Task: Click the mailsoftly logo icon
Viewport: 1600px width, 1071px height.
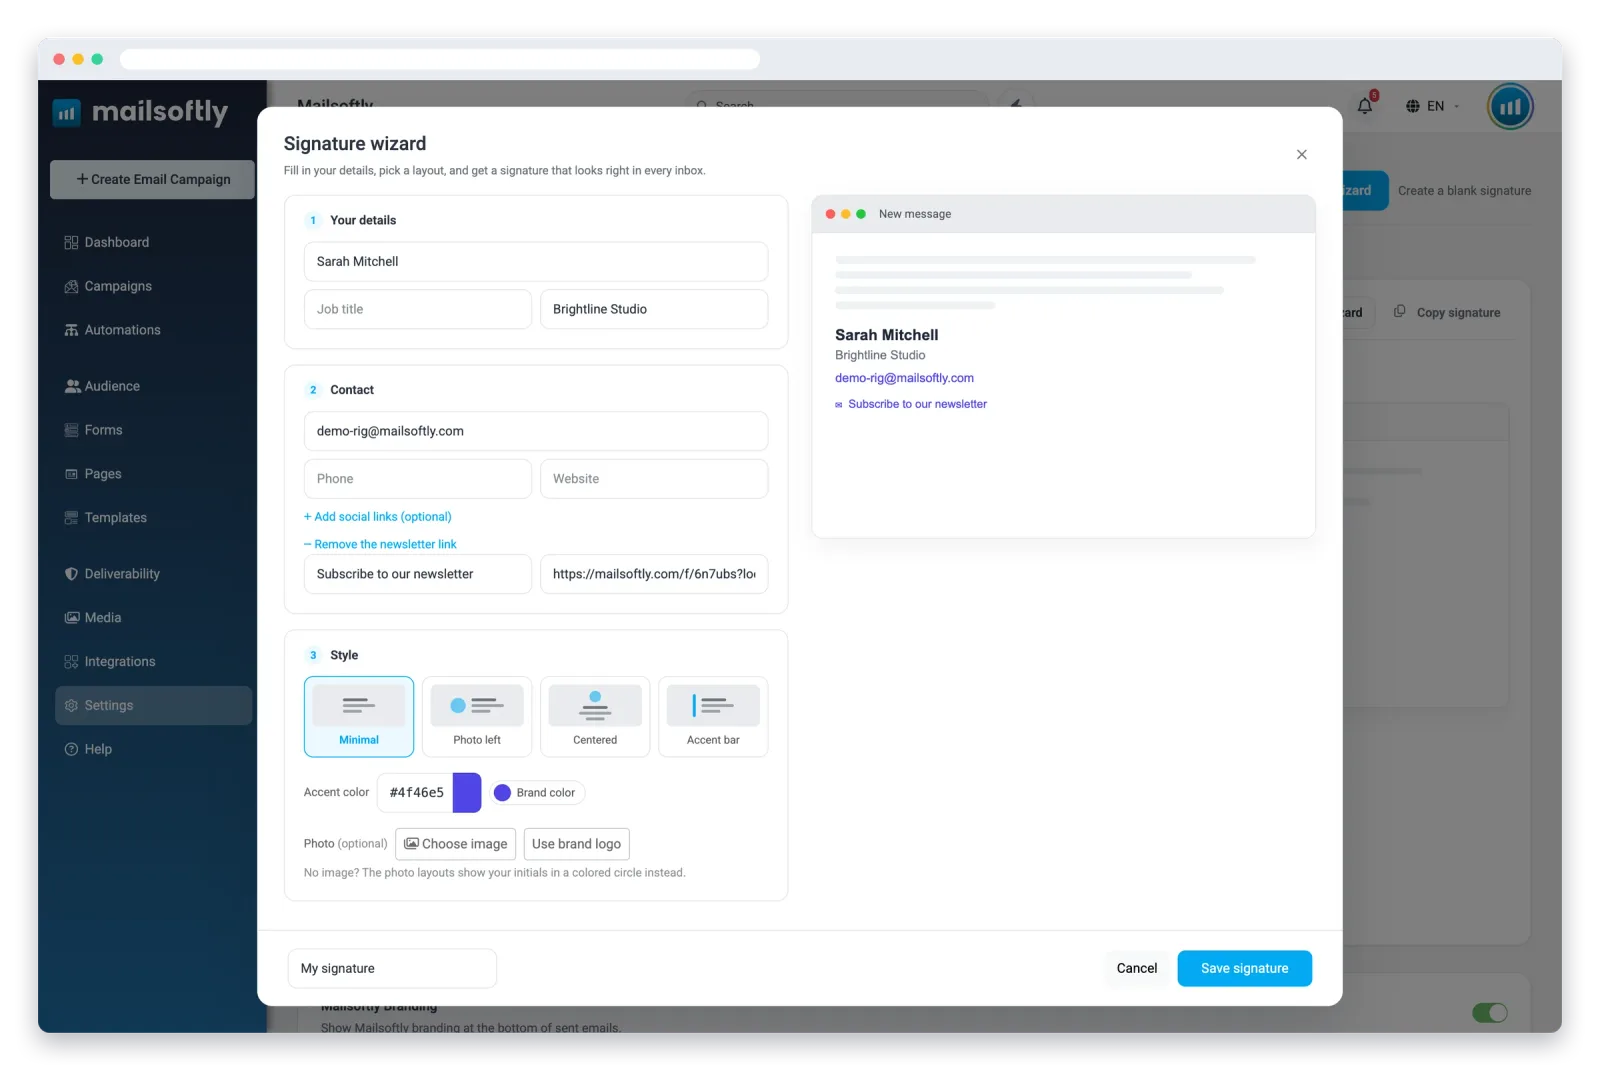Action: pos(66,113)
